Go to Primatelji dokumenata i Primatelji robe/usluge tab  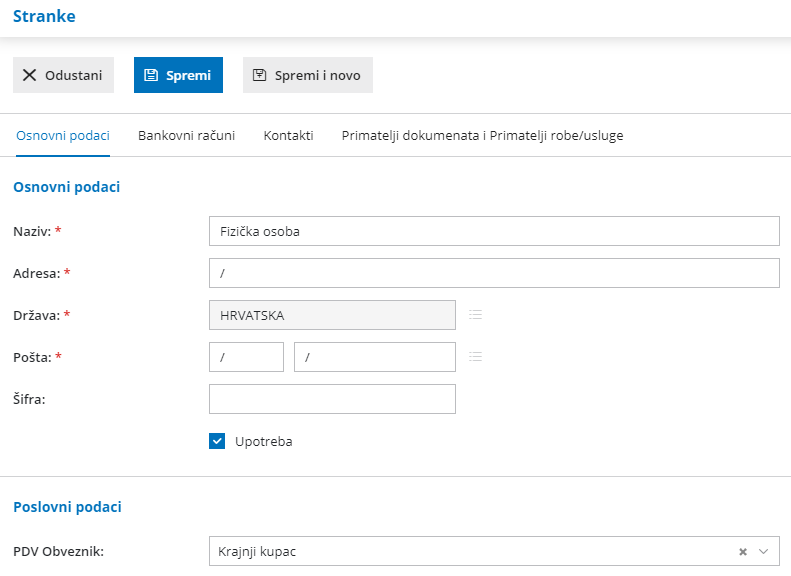click(482, 135)
